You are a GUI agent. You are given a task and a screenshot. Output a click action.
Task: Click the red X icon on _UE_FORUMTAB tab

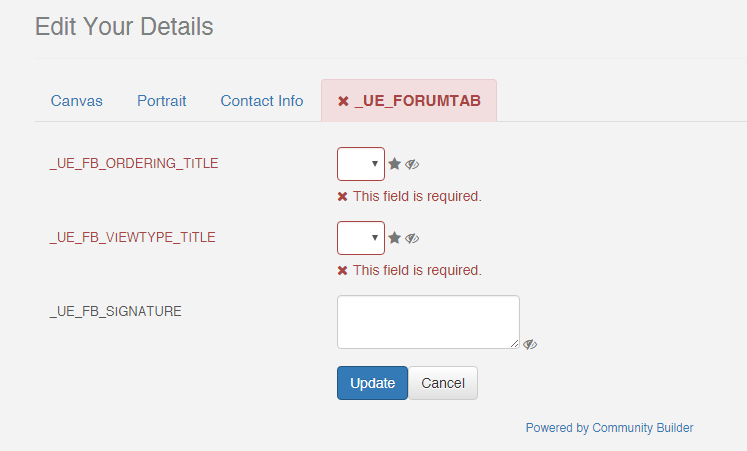coord(343,101)
